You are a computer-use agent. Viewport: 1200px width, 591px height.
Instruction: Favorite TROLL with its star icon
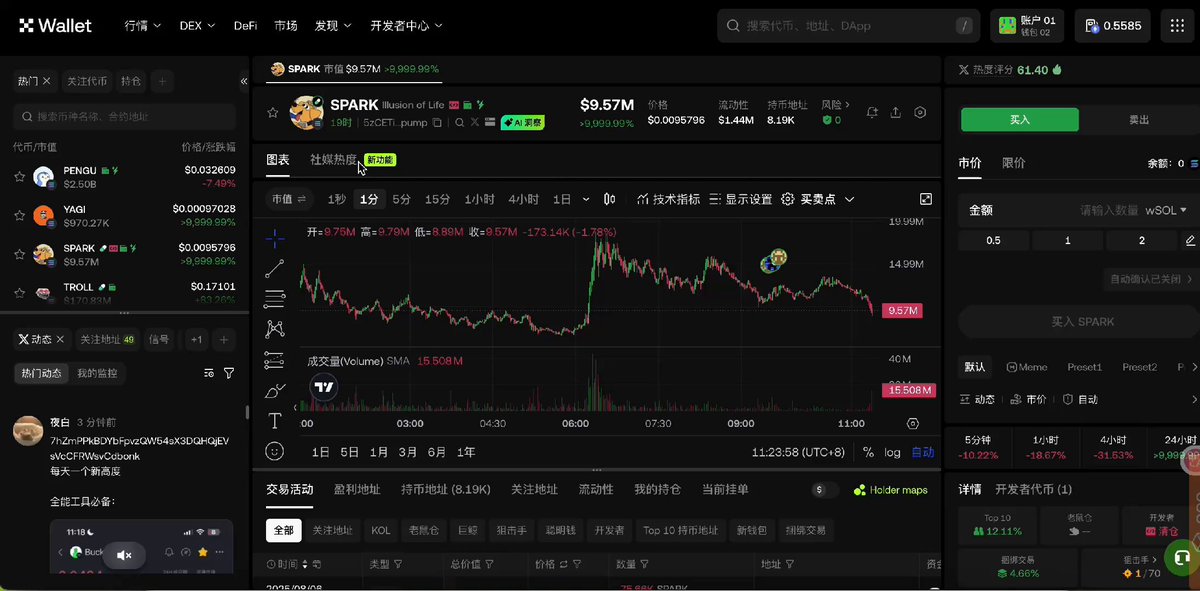point(19,293)
